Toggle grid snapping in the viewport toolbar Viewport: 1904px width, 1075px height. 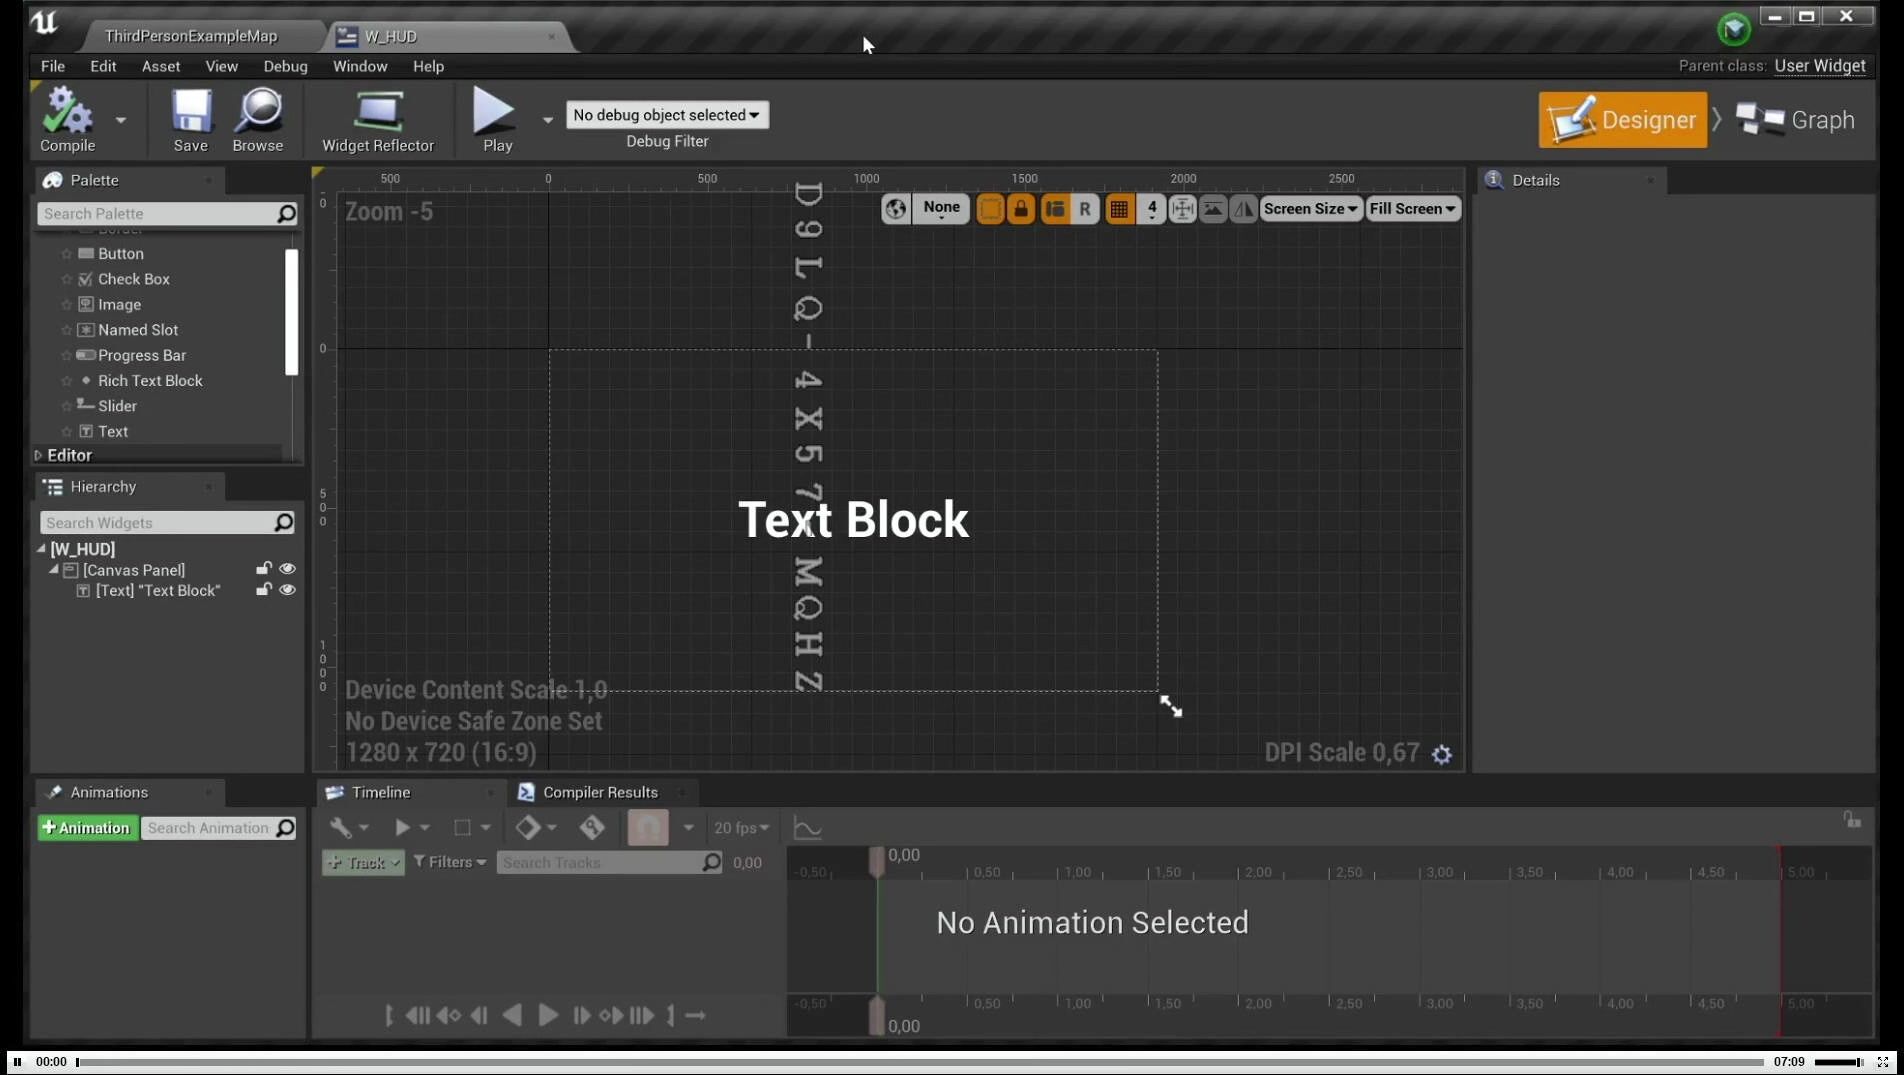(x=1119, y=209)
